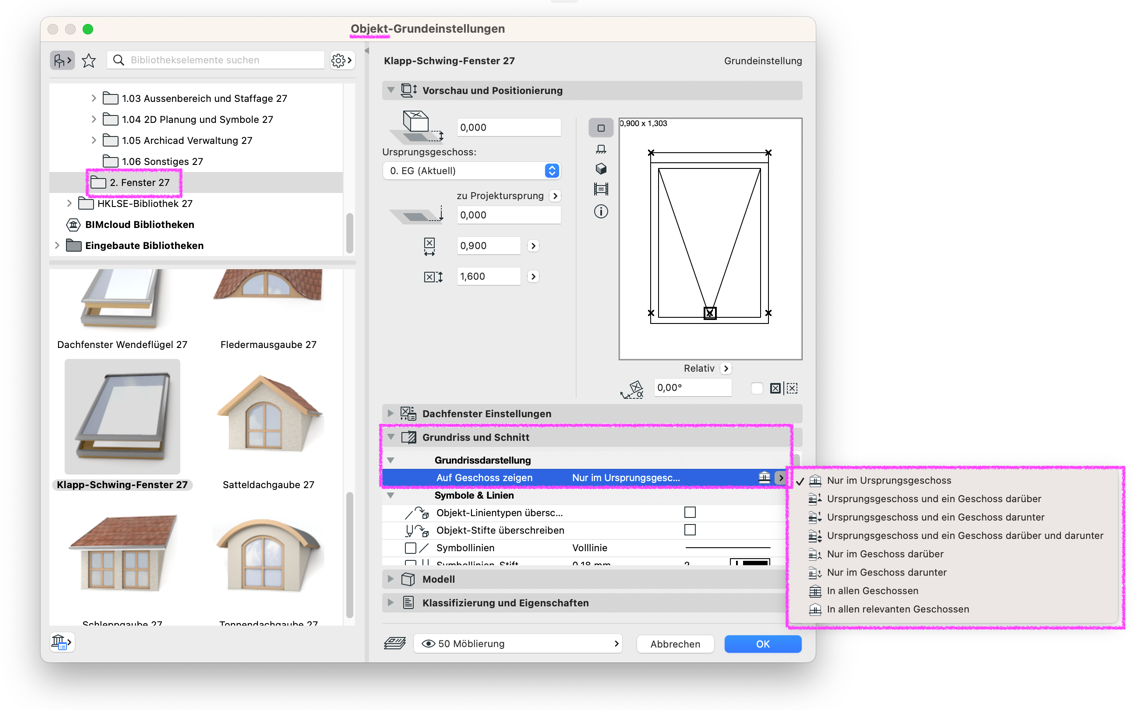Open the Ursprungsgeschoss story dropdown
1134x710 pixels.
(472, 171)
